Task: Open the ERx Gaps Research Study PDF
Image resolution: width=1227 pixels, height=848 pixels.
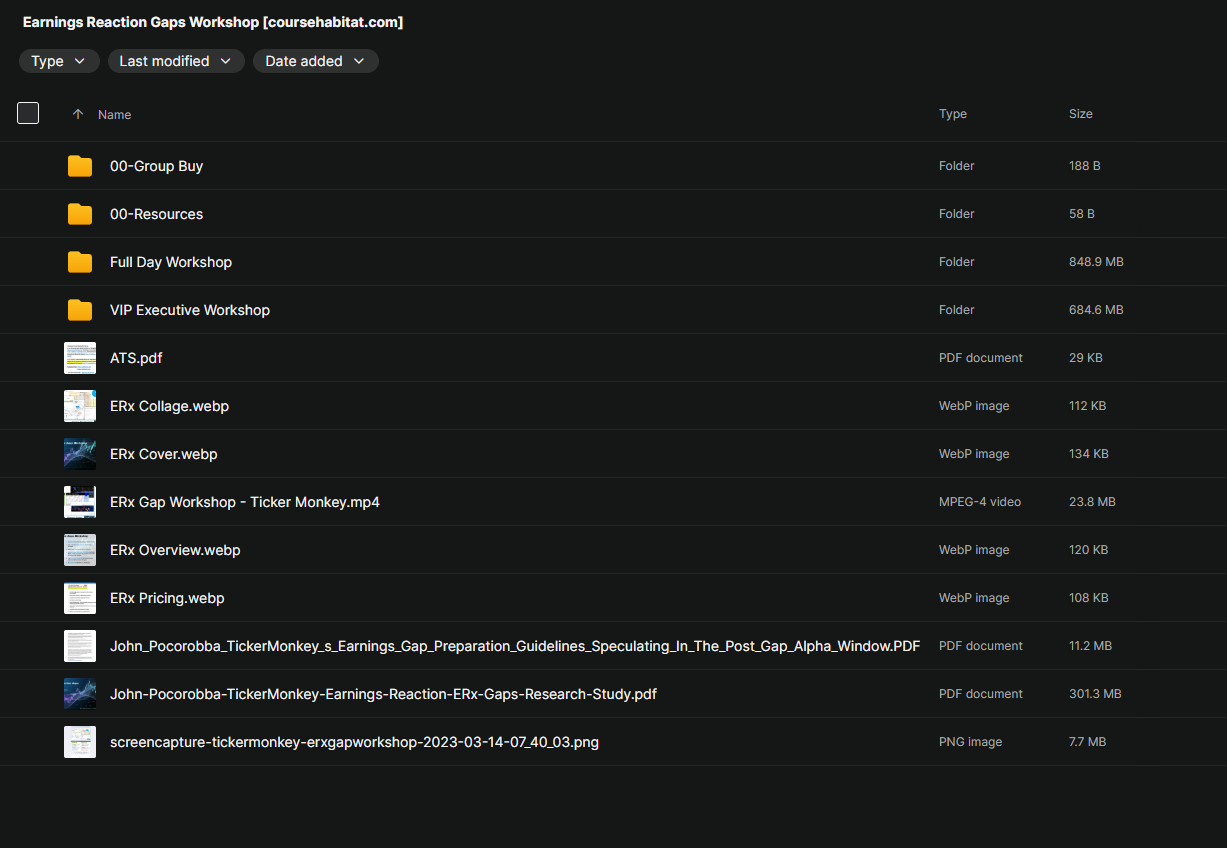Action: coord(383,694)
